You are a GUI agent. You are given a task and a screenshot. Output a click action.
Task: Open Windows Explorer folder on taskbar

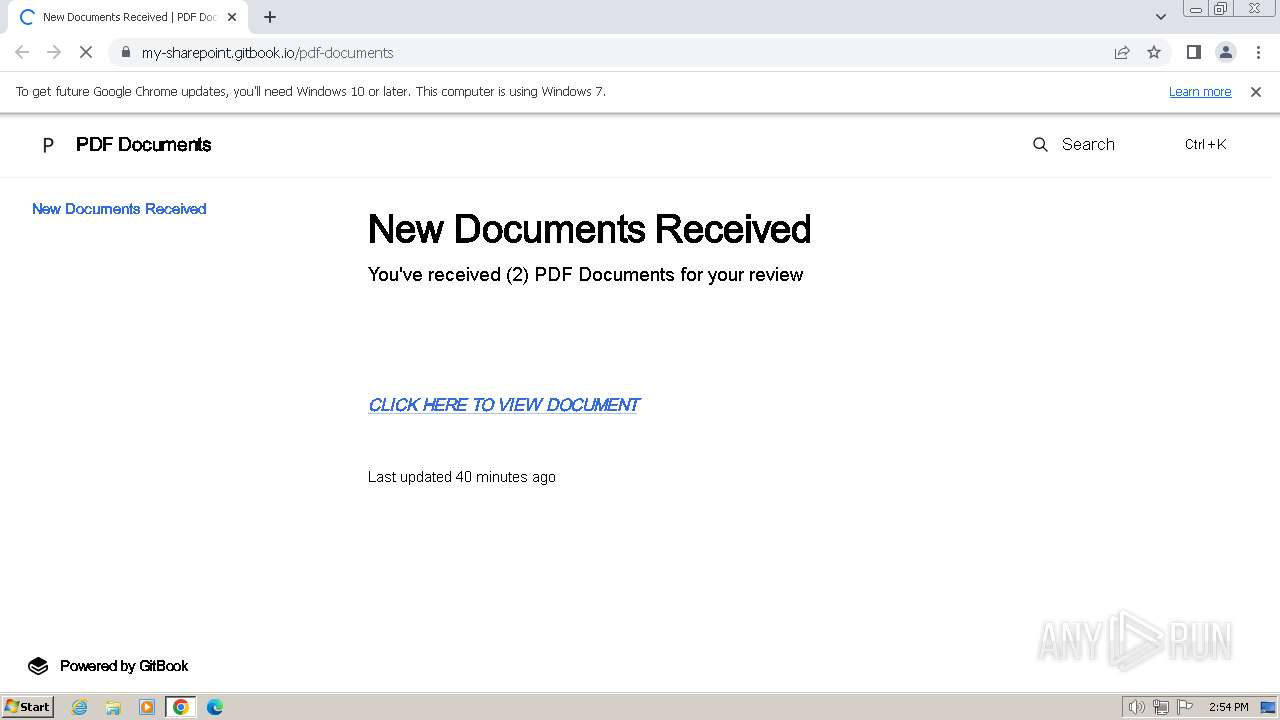click(113, 707)
